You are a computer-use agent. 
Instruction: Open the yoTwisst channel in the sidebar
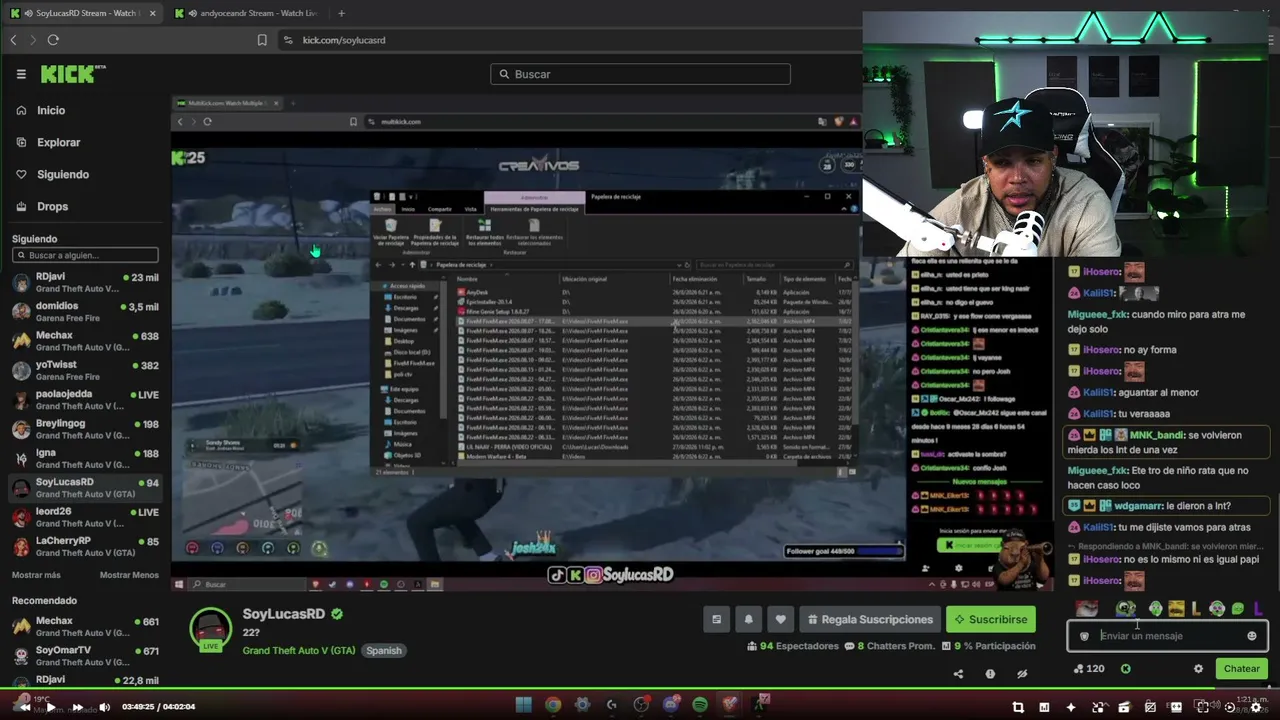coord(85,371)
